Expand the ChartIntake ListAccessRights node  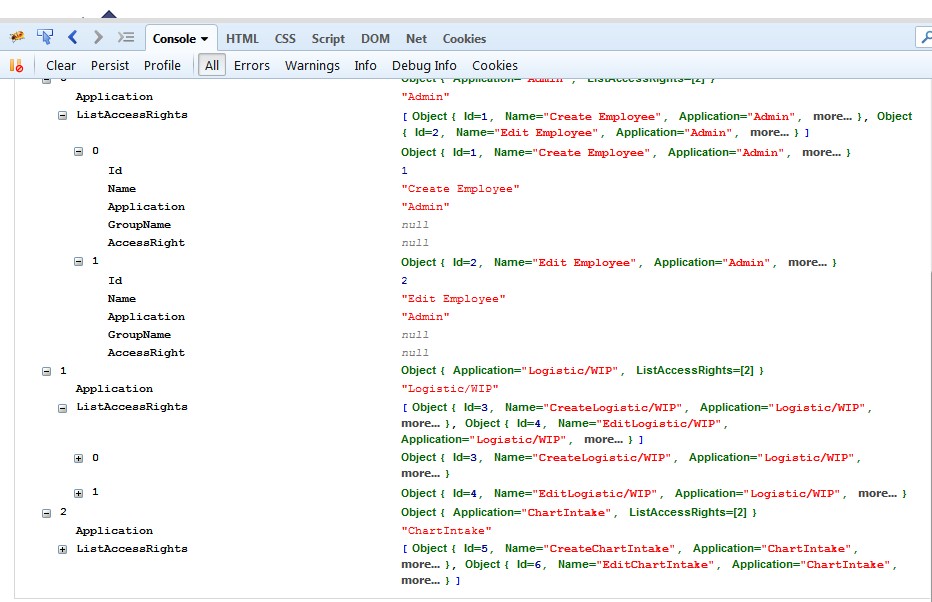pos(64,548)
